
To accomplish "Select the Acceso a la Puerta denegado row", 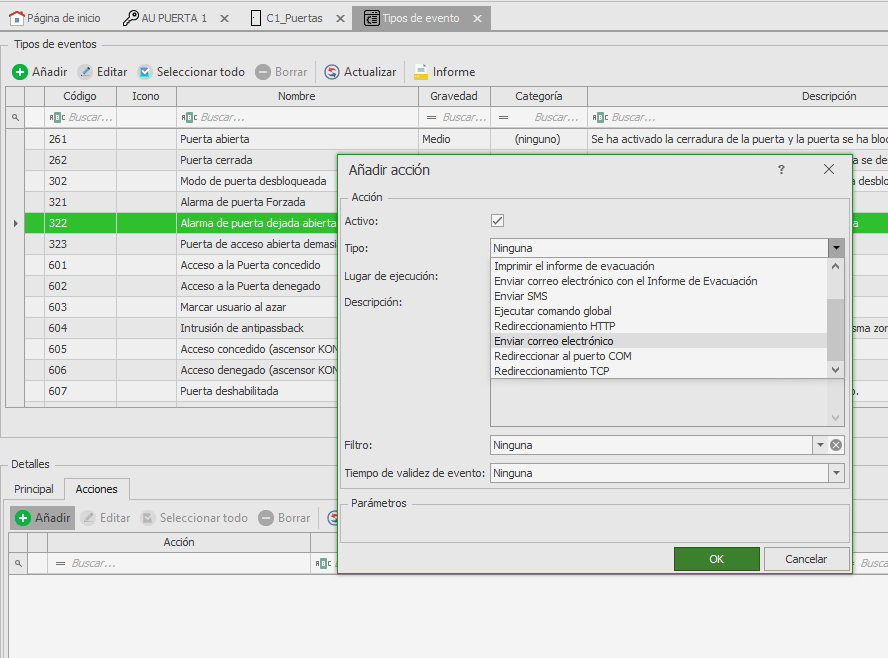I will point(181,286).
